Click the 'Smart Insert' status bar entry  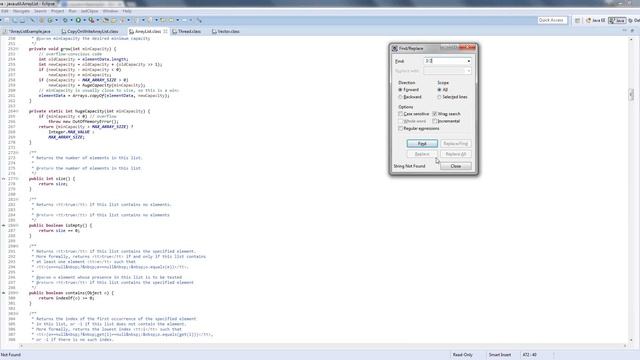500,355
